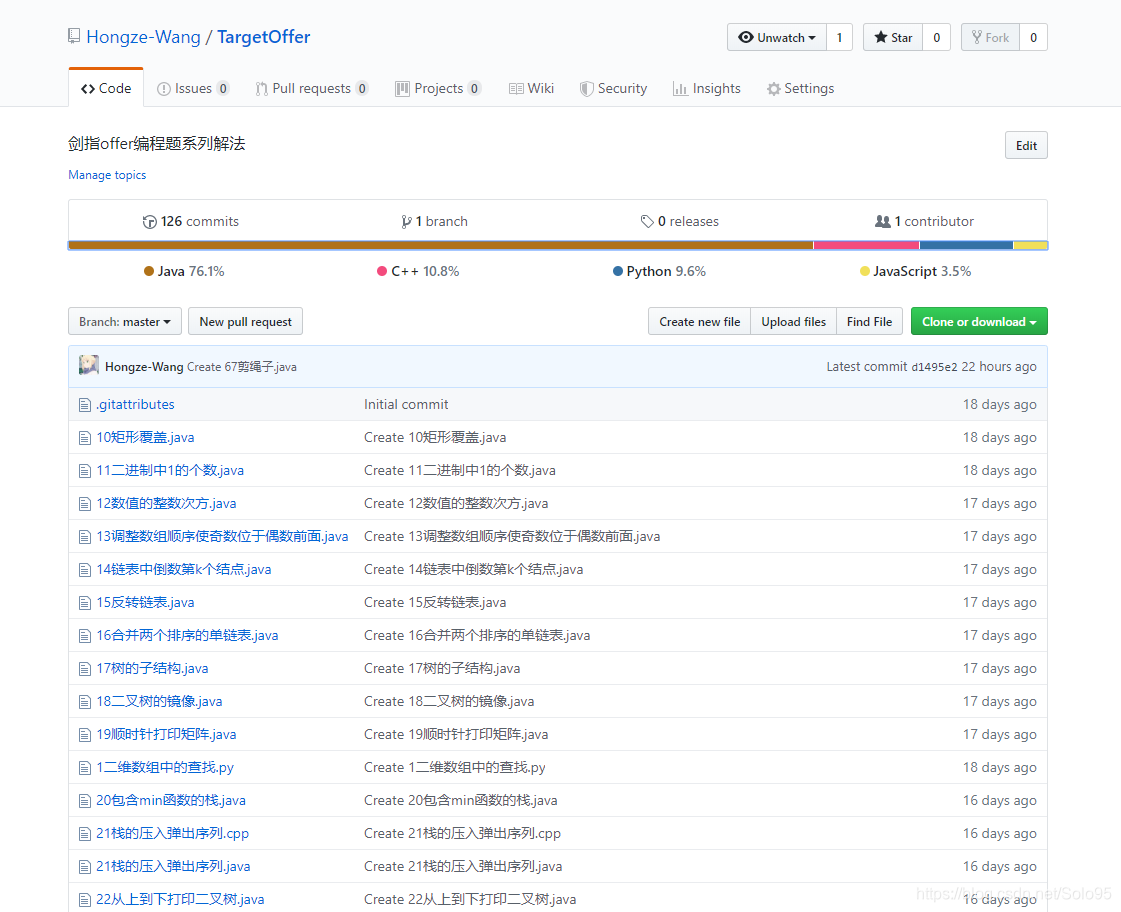Viewport: 1121px width, 912px height.
Task: Open the Projects tab
Action: [x=438, y=88]
